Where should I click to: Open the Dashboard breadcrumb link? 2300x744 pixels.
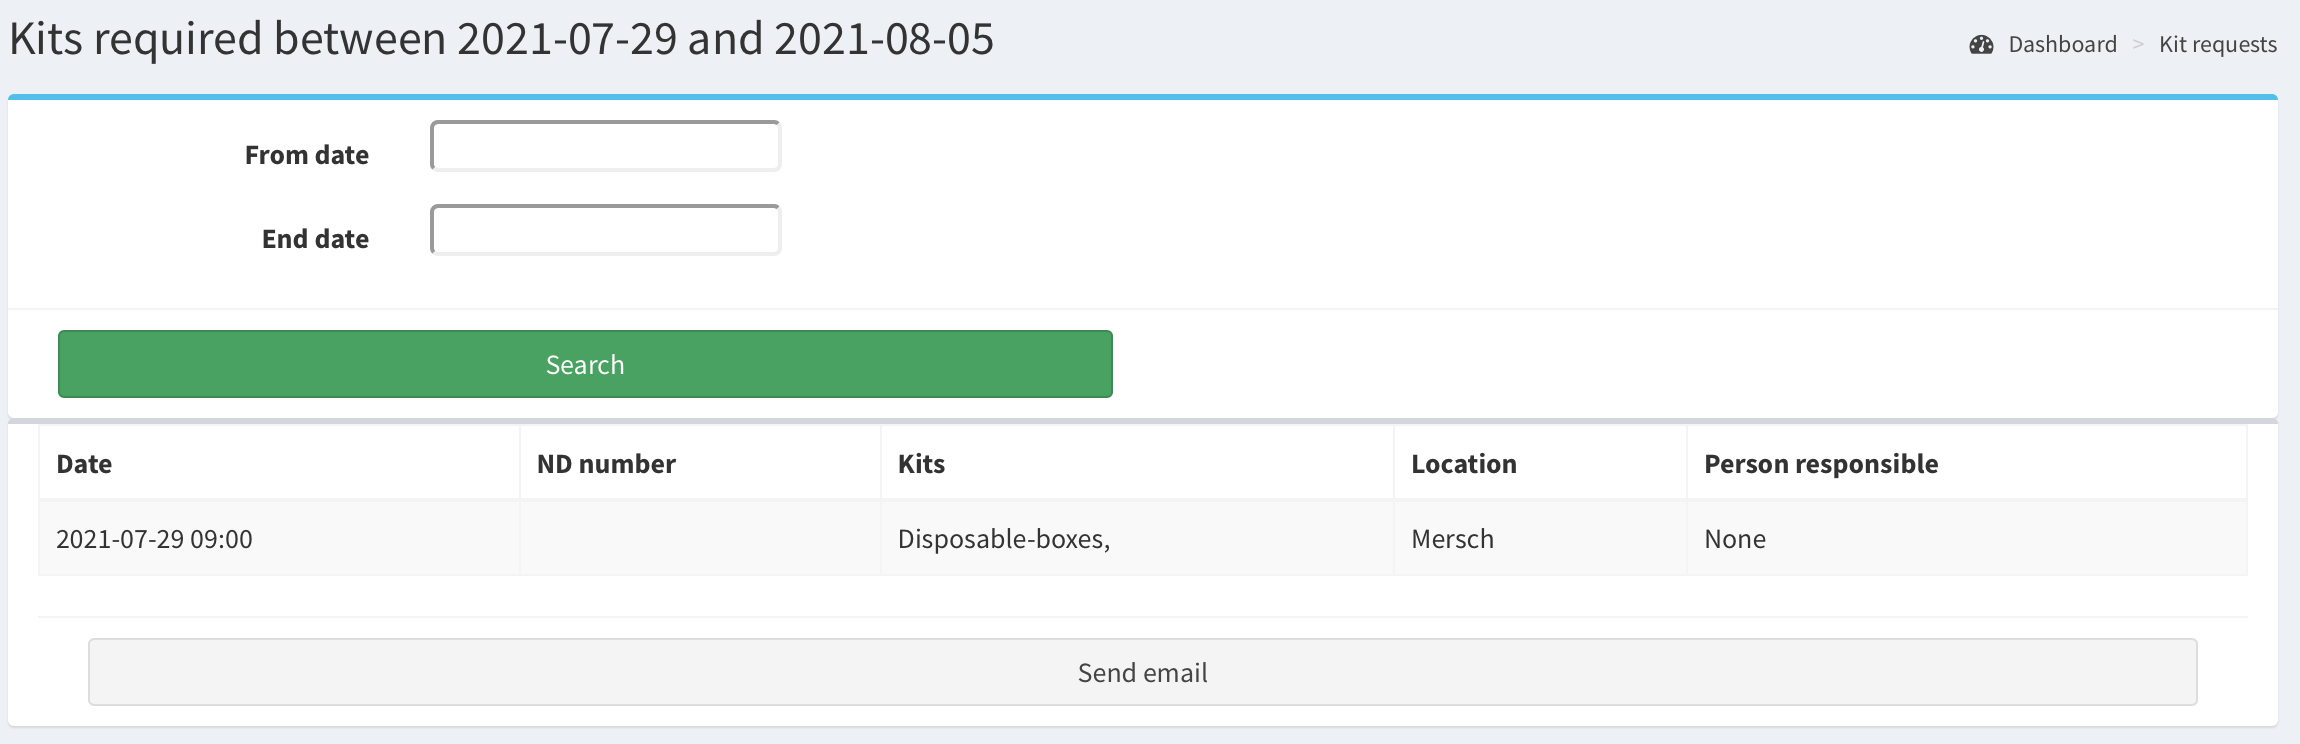pyautogui.click(x=2062, y=45)
